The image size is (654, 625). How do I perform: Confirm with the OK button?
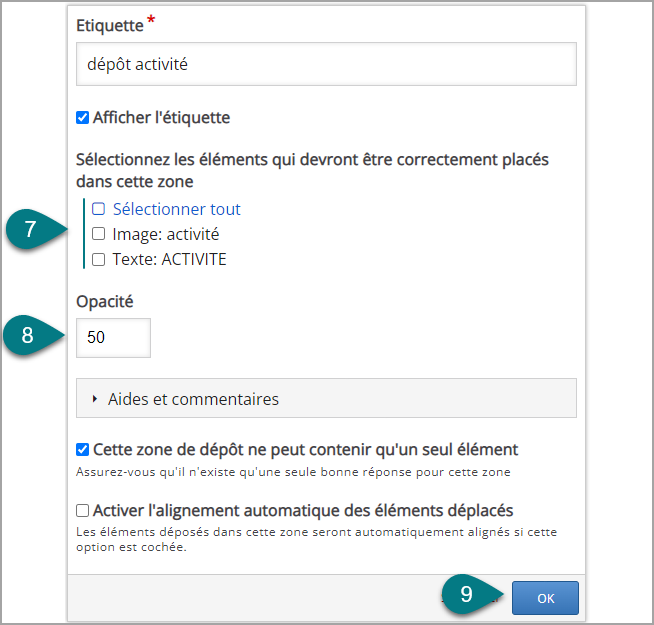(545, 598)
